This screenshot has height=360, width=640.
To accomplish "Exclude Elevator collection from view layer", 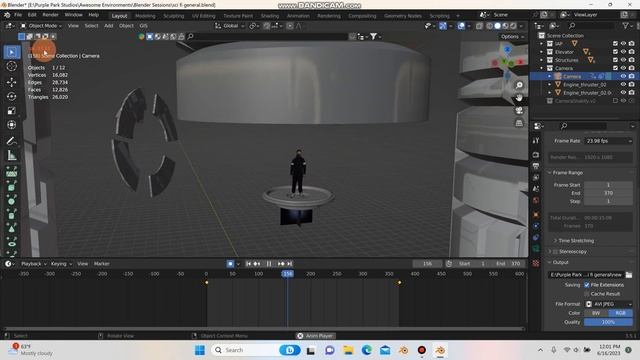I will (x=615, y=52).
